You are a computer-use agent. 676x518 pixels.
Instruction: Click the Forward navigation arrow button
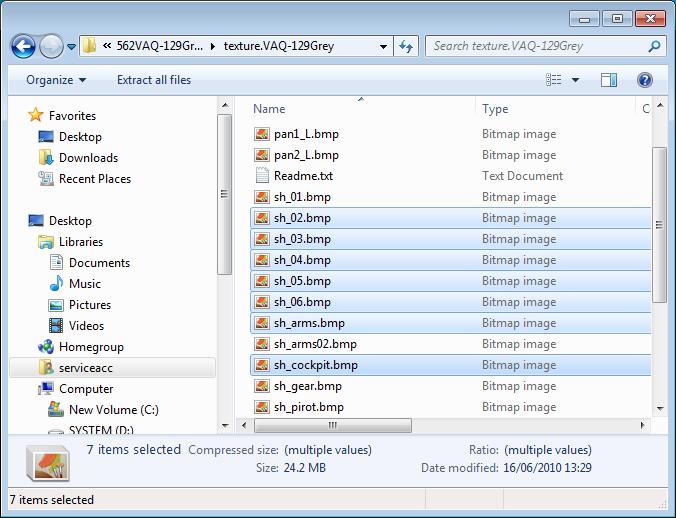pos(51,46)
